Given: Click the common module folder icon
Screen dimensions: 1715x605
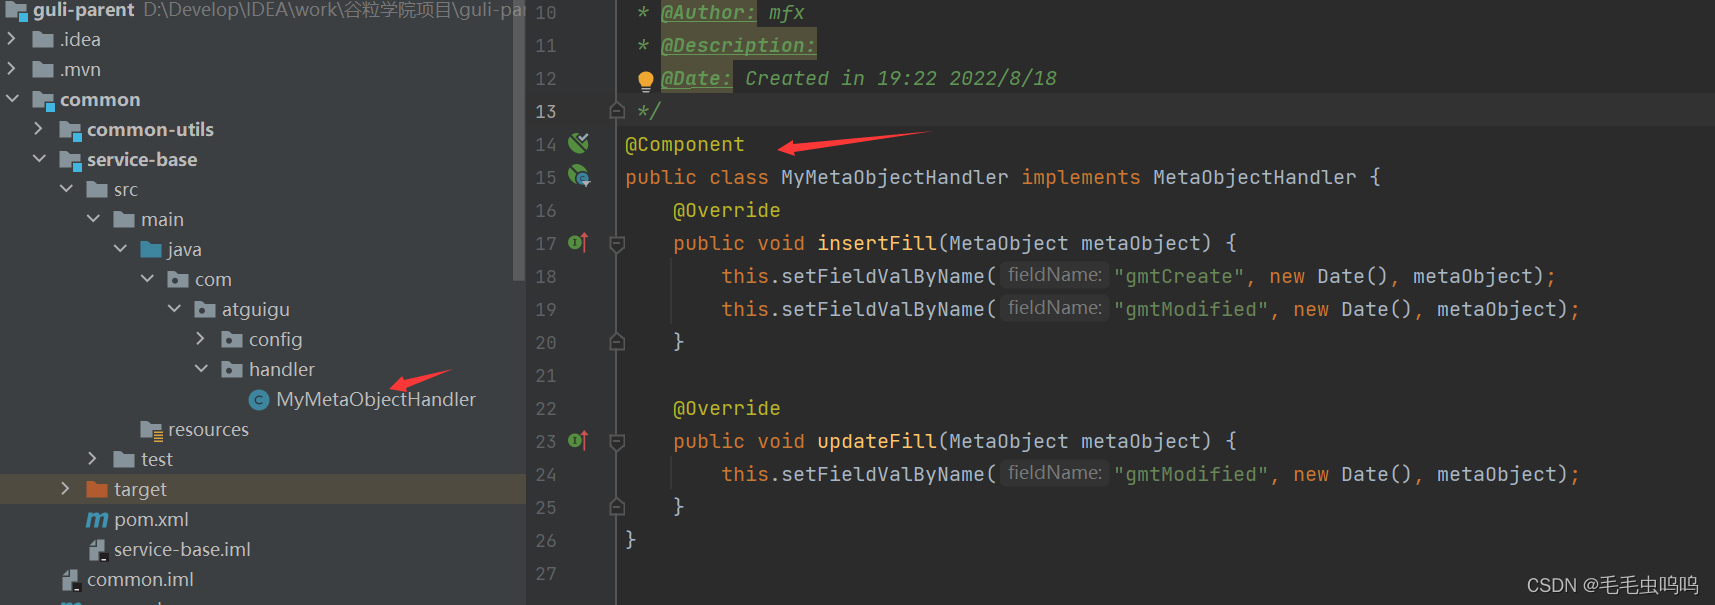Looking at the screenshot, I should pos(43,100).
